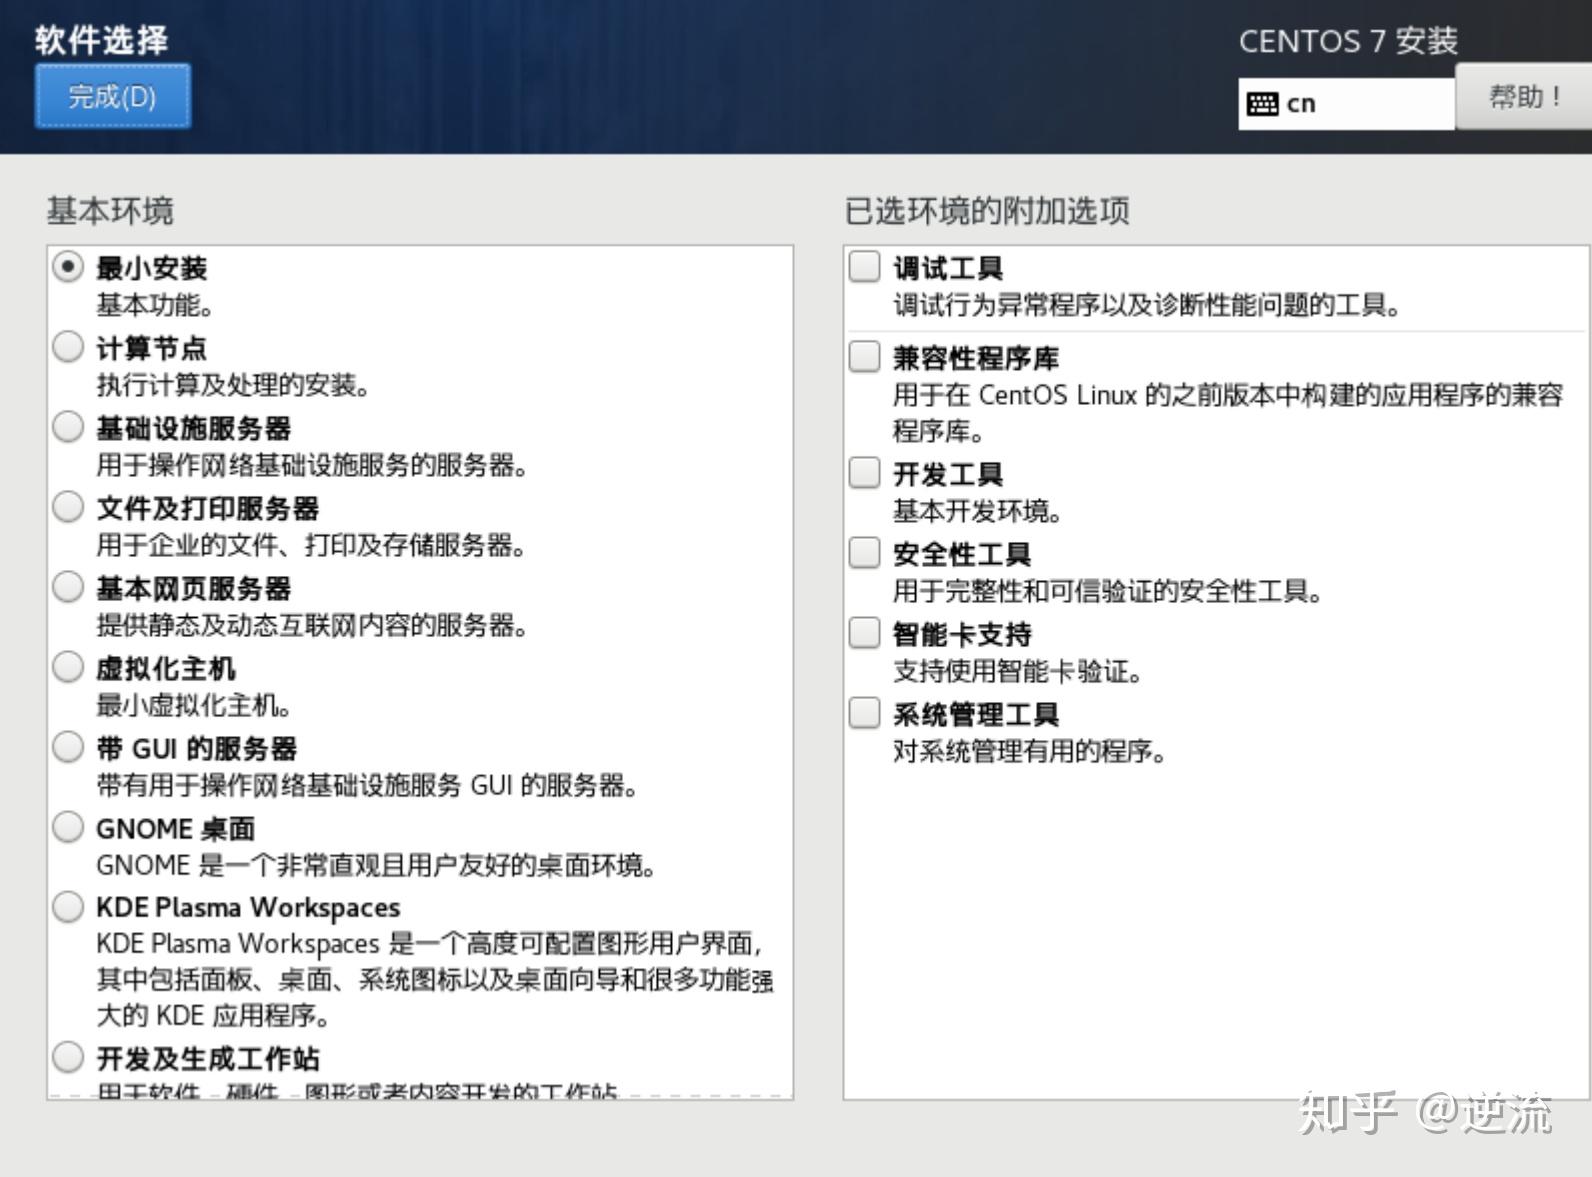Click the text 基本开发环境。
1592x1177 pixels.
pyautogui.click(x=977, y=511)
